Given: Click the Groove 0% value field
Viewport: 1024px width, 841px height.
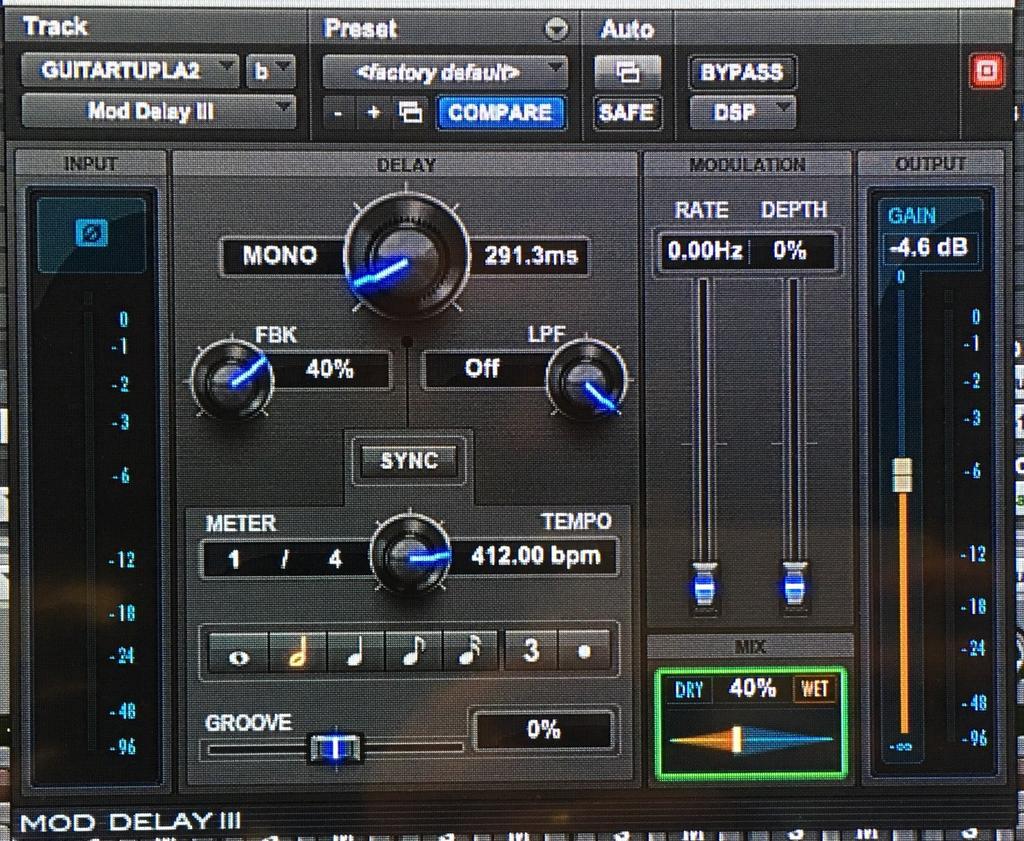Looking at the screenshot, I should [x=543, y=729].
